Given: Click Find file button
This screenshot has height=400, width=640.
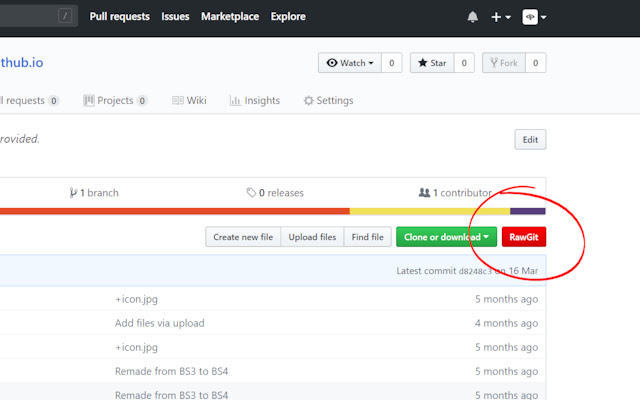Looking at the screenshot, I should 367,237.
